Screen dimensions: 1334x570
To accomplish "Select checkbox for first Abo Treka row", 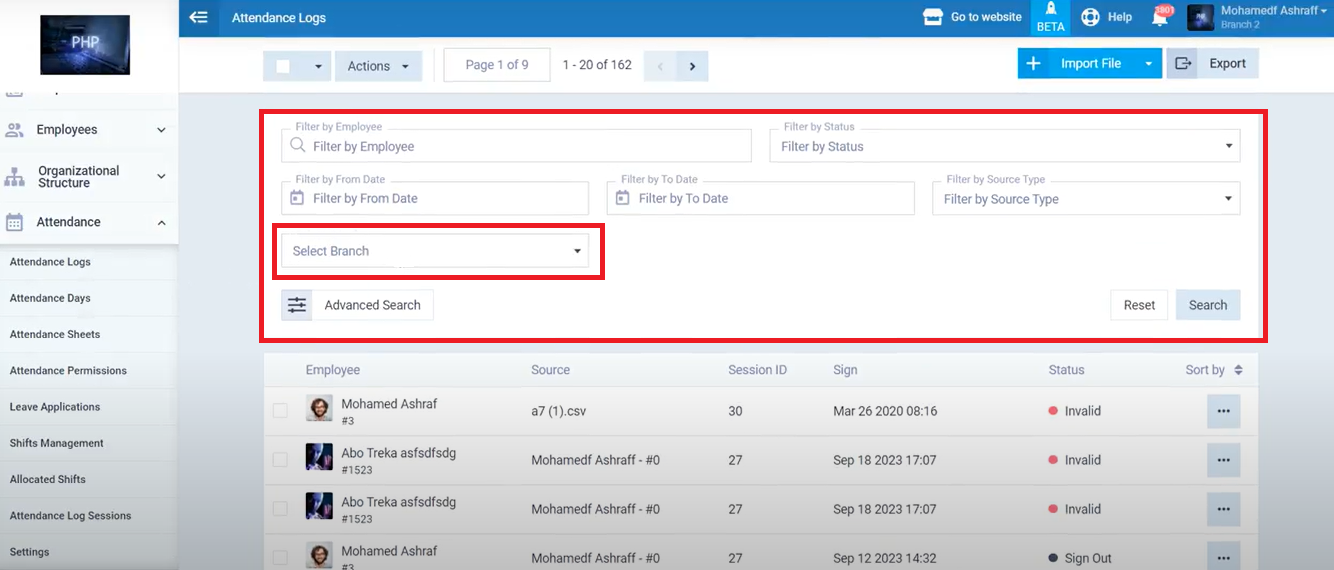I will click(281, 460).
